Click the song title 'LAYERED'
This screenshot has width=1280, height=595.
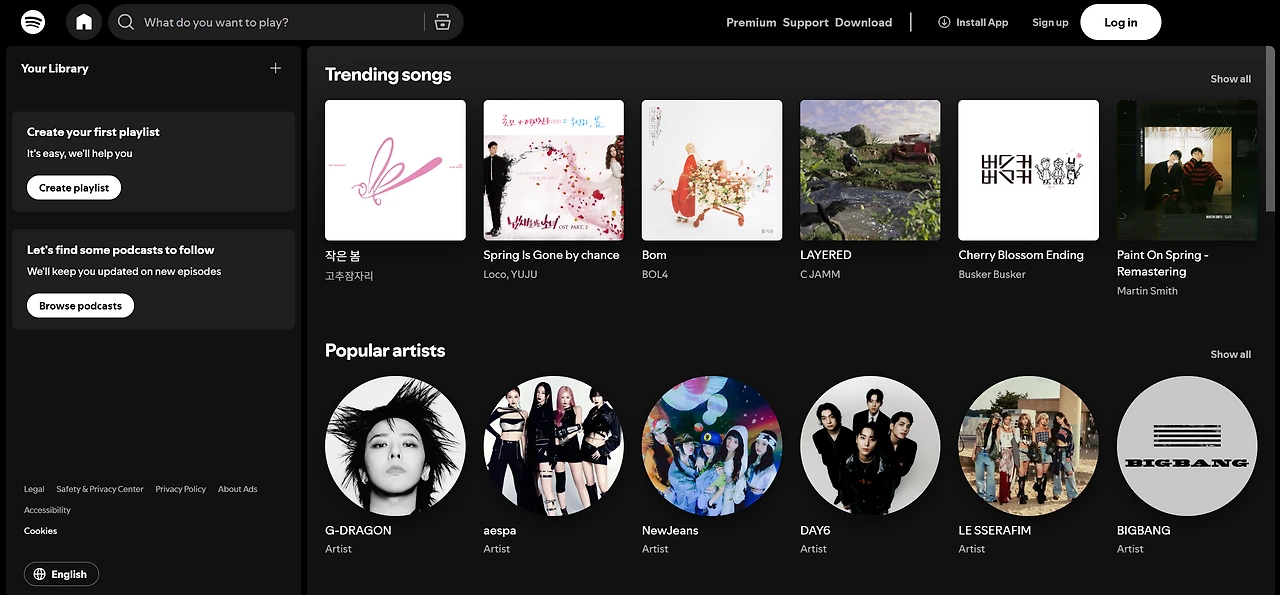tap(826, 255)
